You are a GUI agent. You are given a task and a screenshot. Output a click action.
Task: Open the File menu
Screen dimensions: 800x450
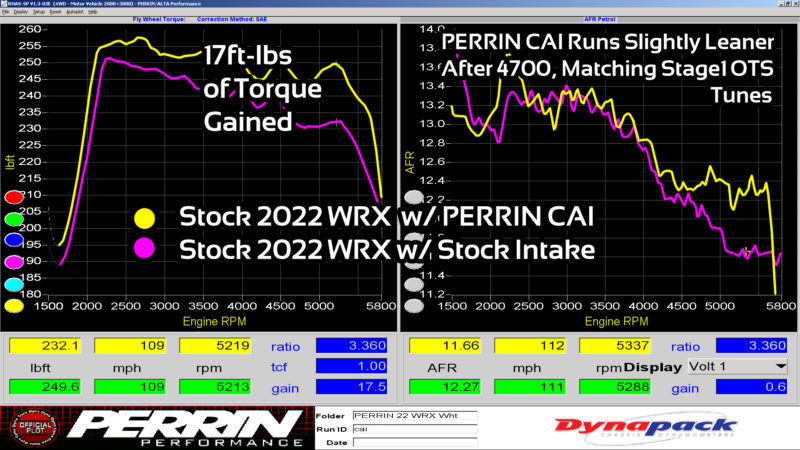coord(6,12)
